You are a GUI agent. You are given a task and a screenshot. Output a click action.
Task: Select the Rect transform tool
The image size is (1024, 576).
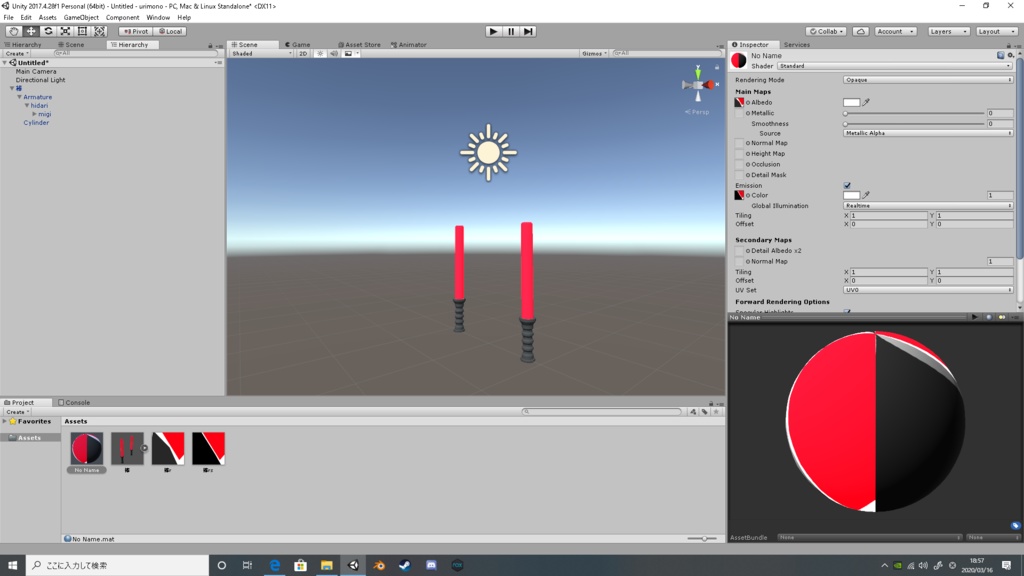coord(82,31)
